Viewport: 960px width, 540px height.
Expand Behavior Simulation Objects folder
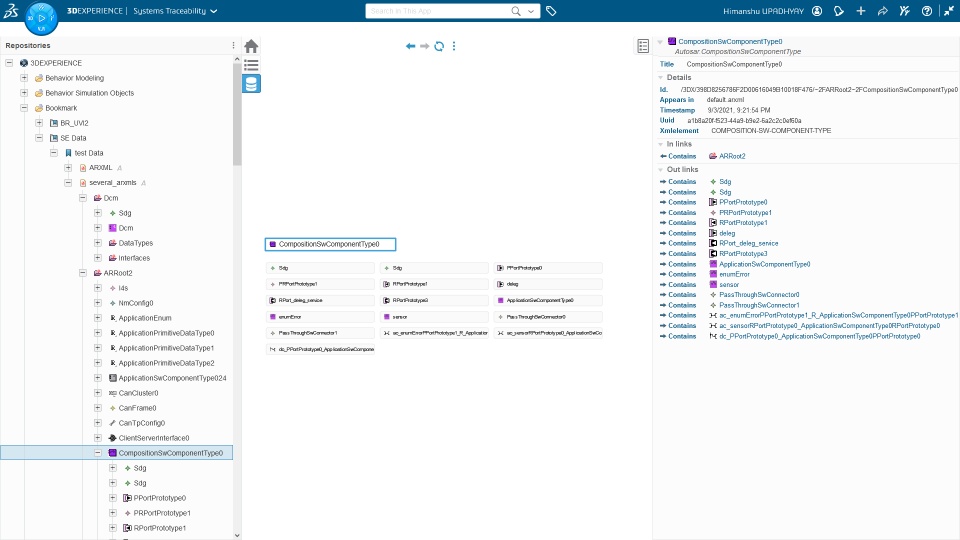[x=24, y=93]
